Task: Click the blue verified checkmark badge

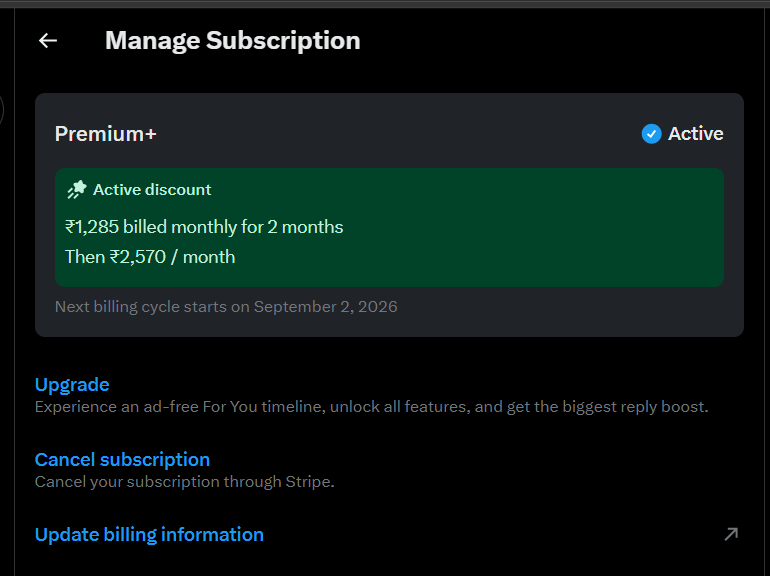Action: pos(651,134)
